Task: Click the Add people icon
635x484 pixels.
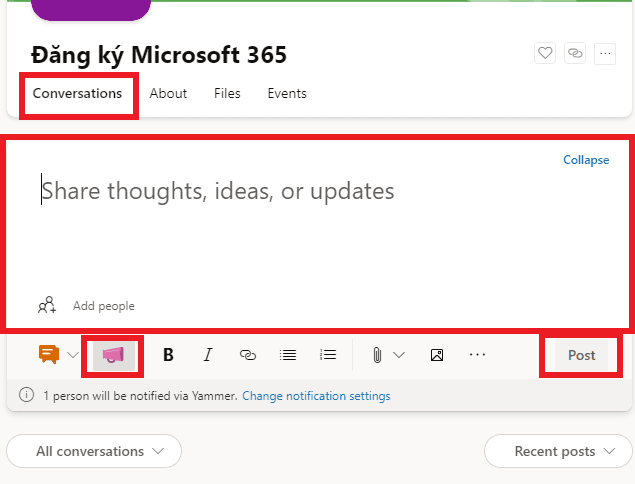Action: pyautogui.click(x=47, y=305)
